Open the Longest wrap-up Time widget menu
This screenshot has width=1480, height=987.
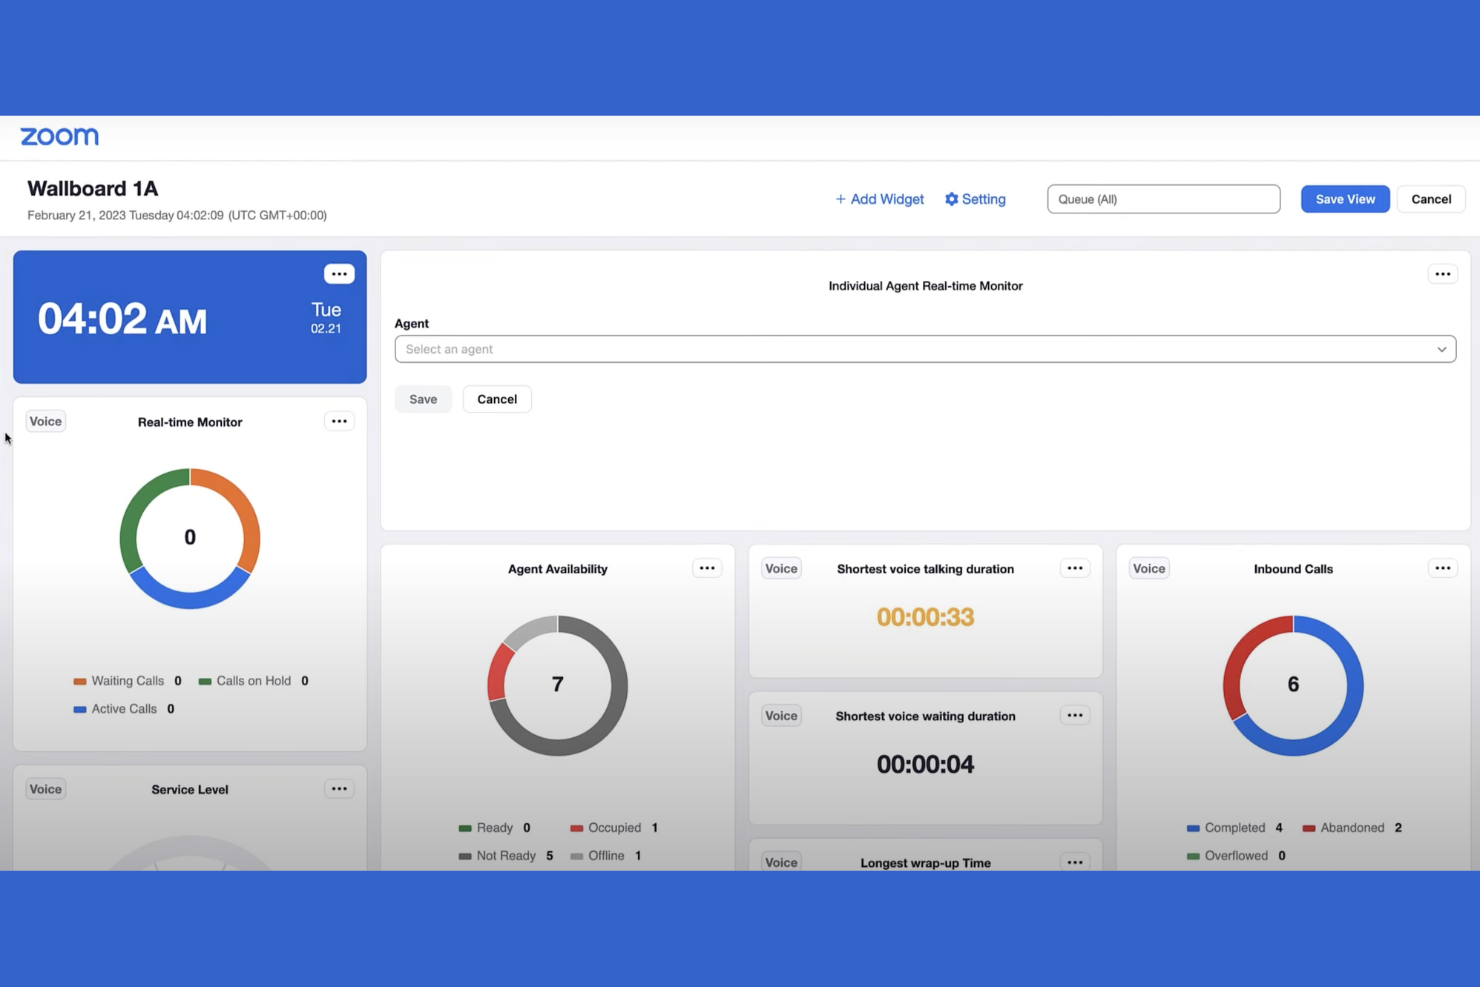tap(1075, 861)
